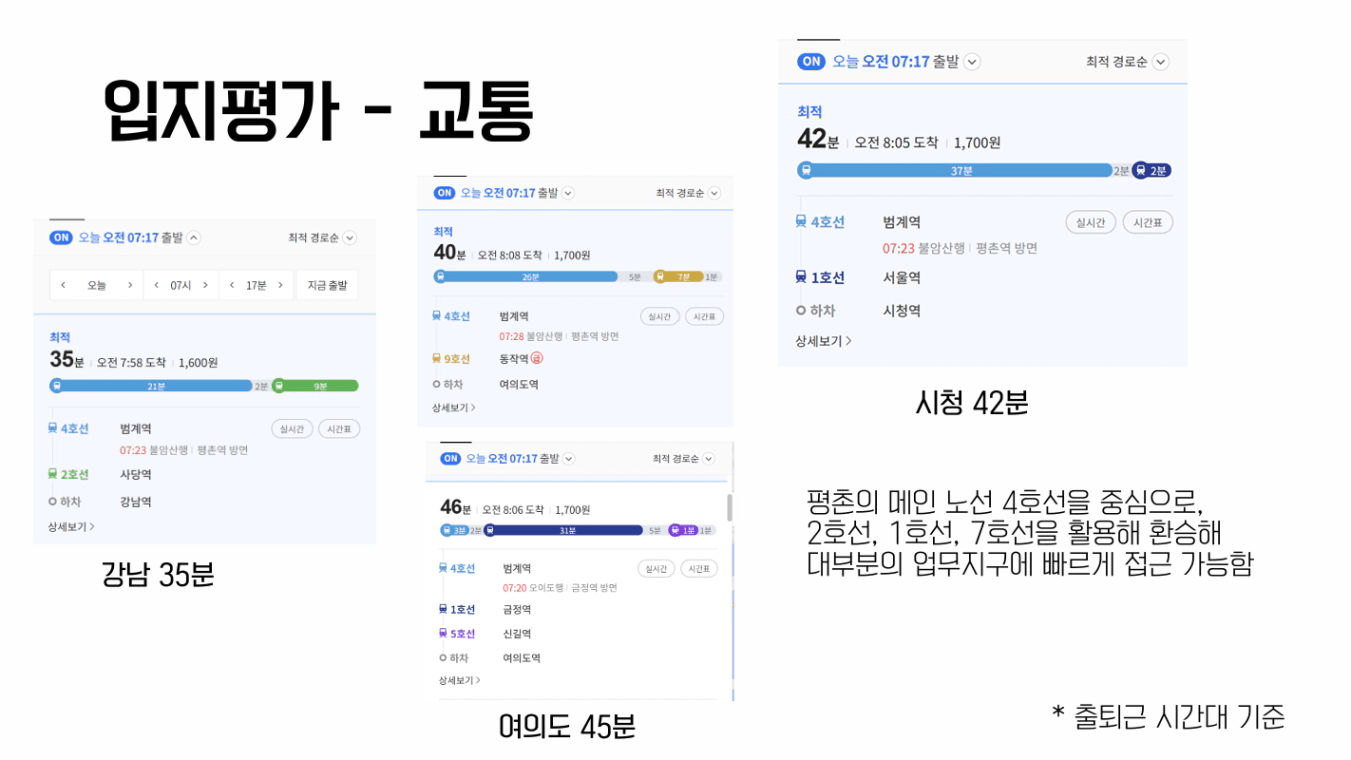Click the navy 1호선 train icon beside 금정역
Viewport: 1351px width, 760px height.
pos(443,609)
